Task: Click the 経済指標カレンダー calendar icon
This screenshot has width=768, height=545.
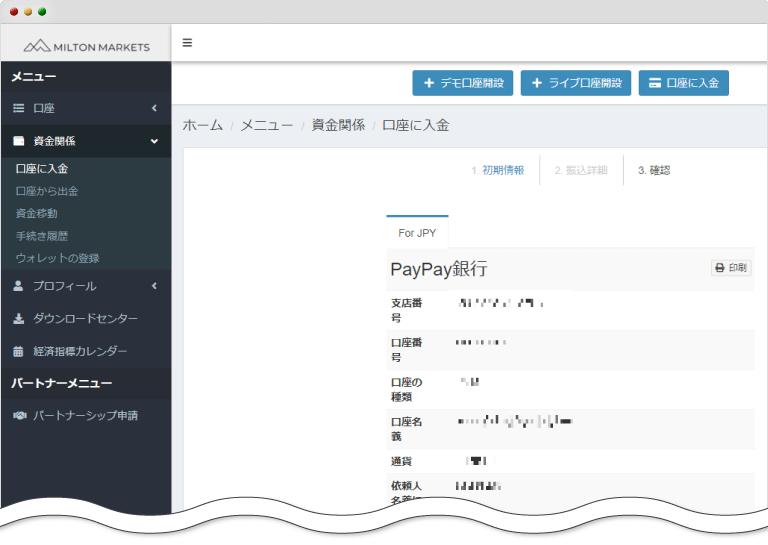Action: [18, 351]
